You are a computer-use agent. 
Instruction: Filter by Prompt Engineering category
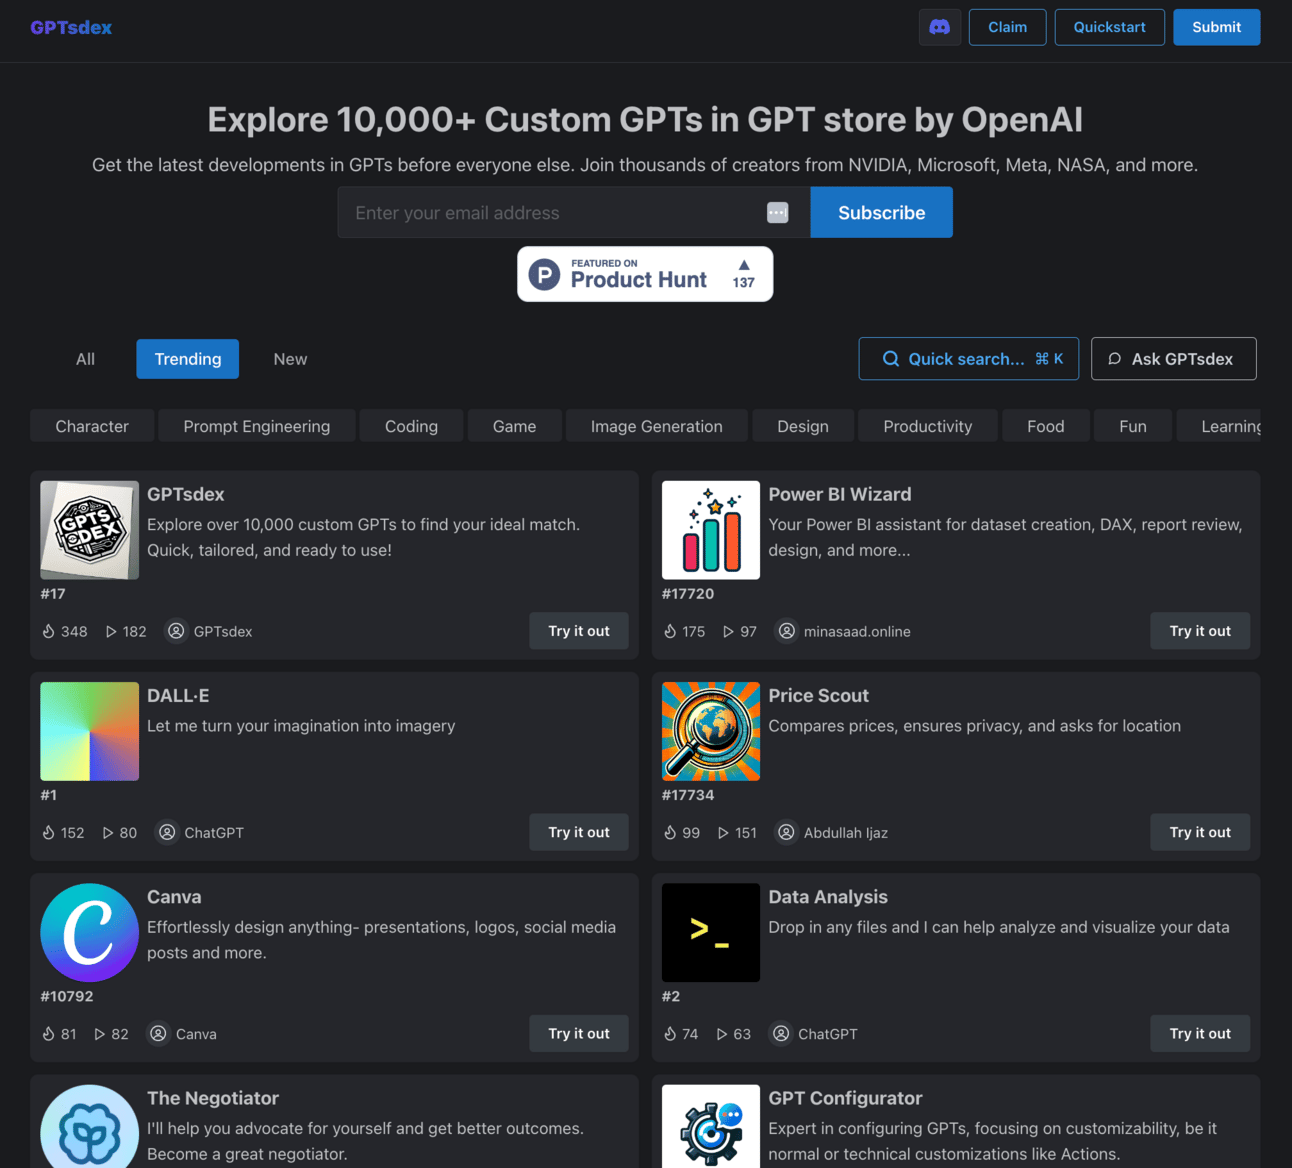(x=257, y=426)
